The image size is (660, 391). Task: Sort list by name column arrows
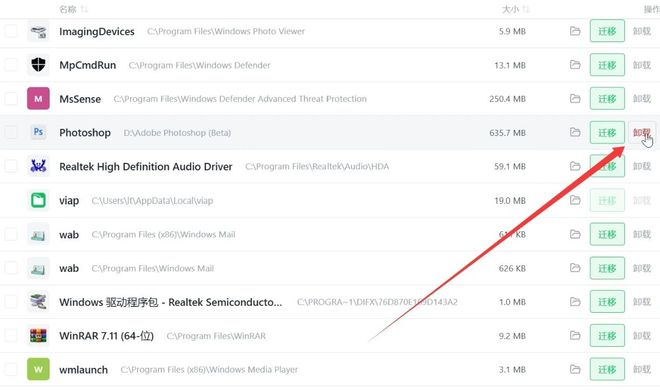84,9
